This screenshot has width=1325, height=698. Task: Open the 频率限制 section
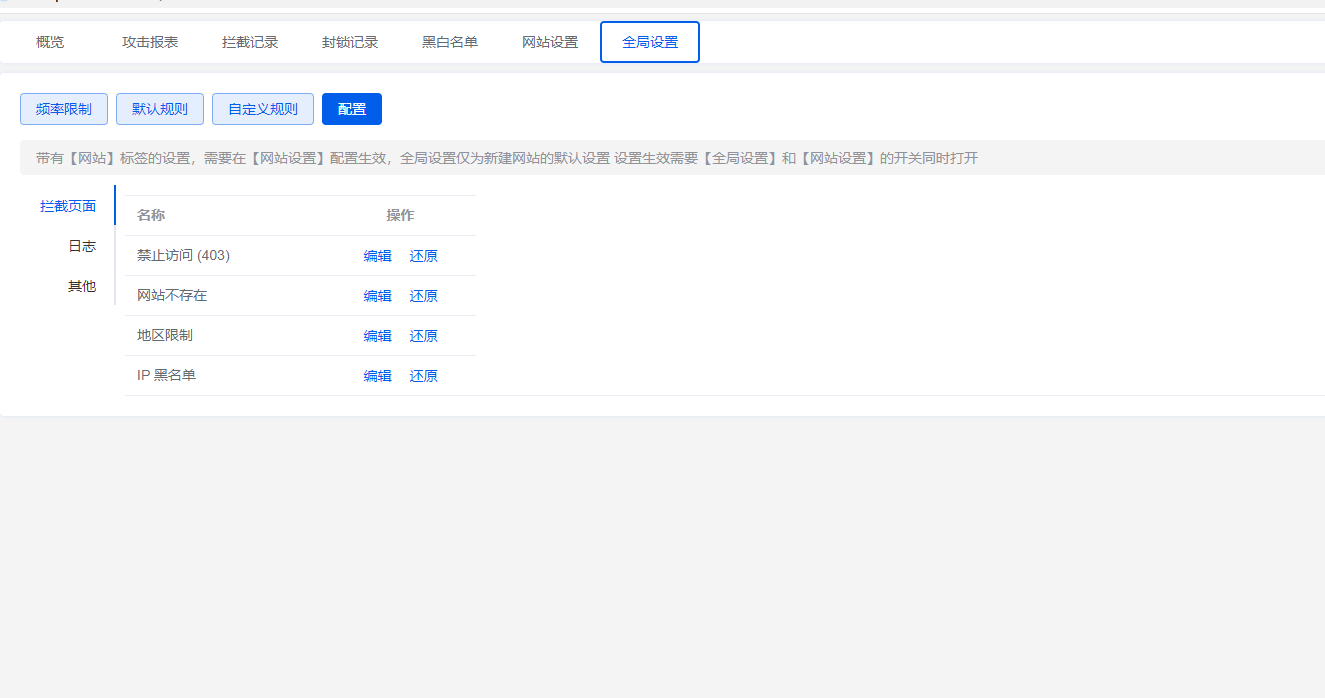[64, 109]
